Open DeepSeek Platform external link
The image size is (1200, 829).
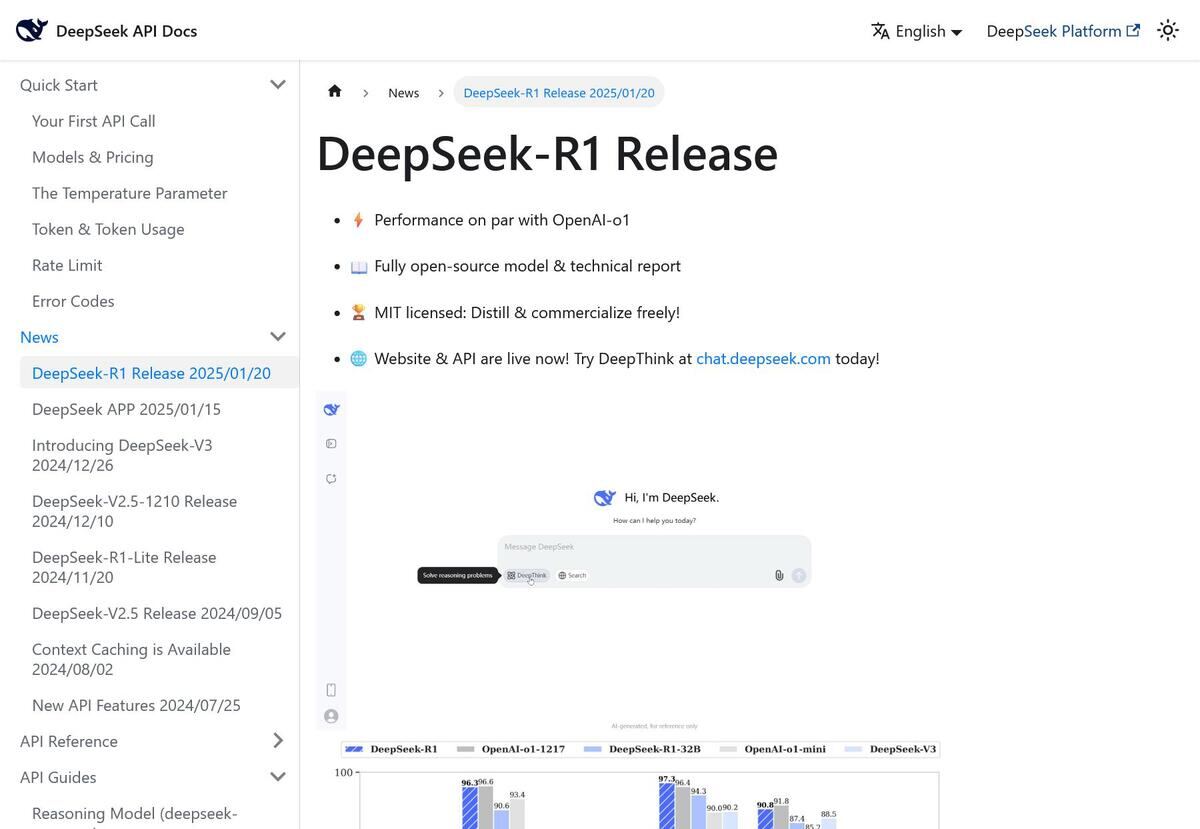(1063, 31)
